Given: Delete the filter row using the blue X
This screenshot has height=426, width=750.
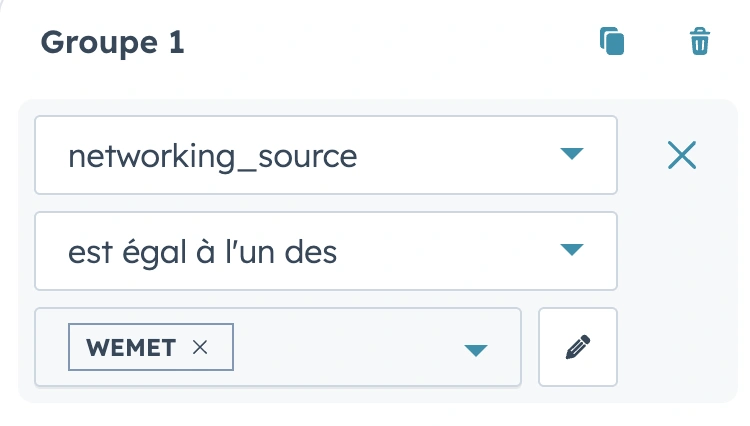Looking at the screenshot, I should pyautogui.click(x=681, y=155).
